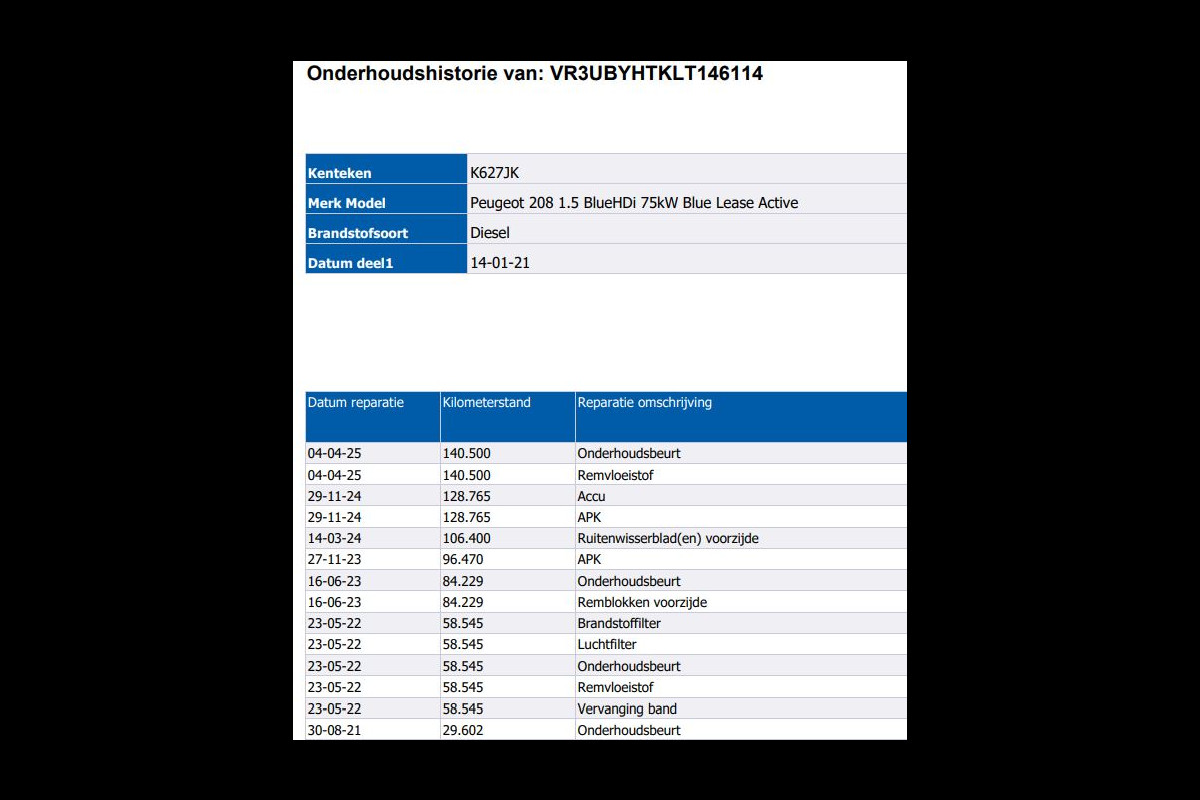The image size is (1200, 800).
Task: Click the Diesel fuel type value
Action: pyautogui.click(x=490, y=233)
